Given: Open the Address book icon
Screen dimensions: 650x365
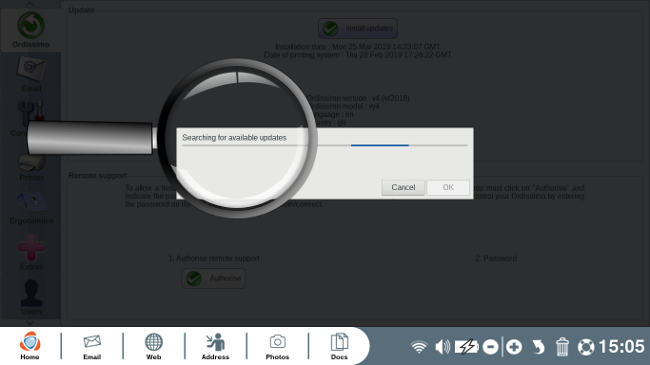Looking at the screenshot, I should (x=215, y=346).
